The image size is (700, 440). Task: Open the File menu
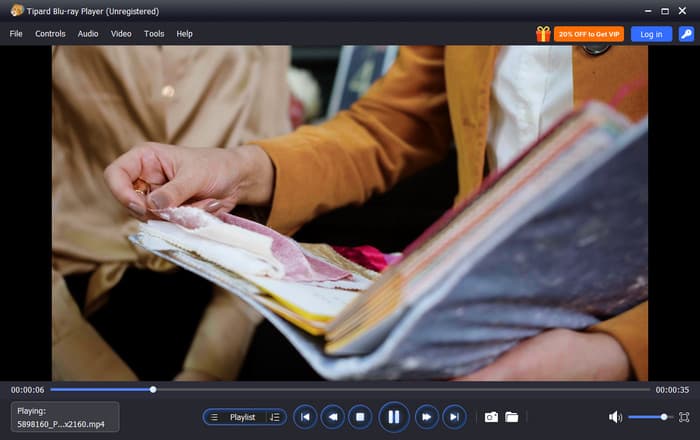click(16, 34)
